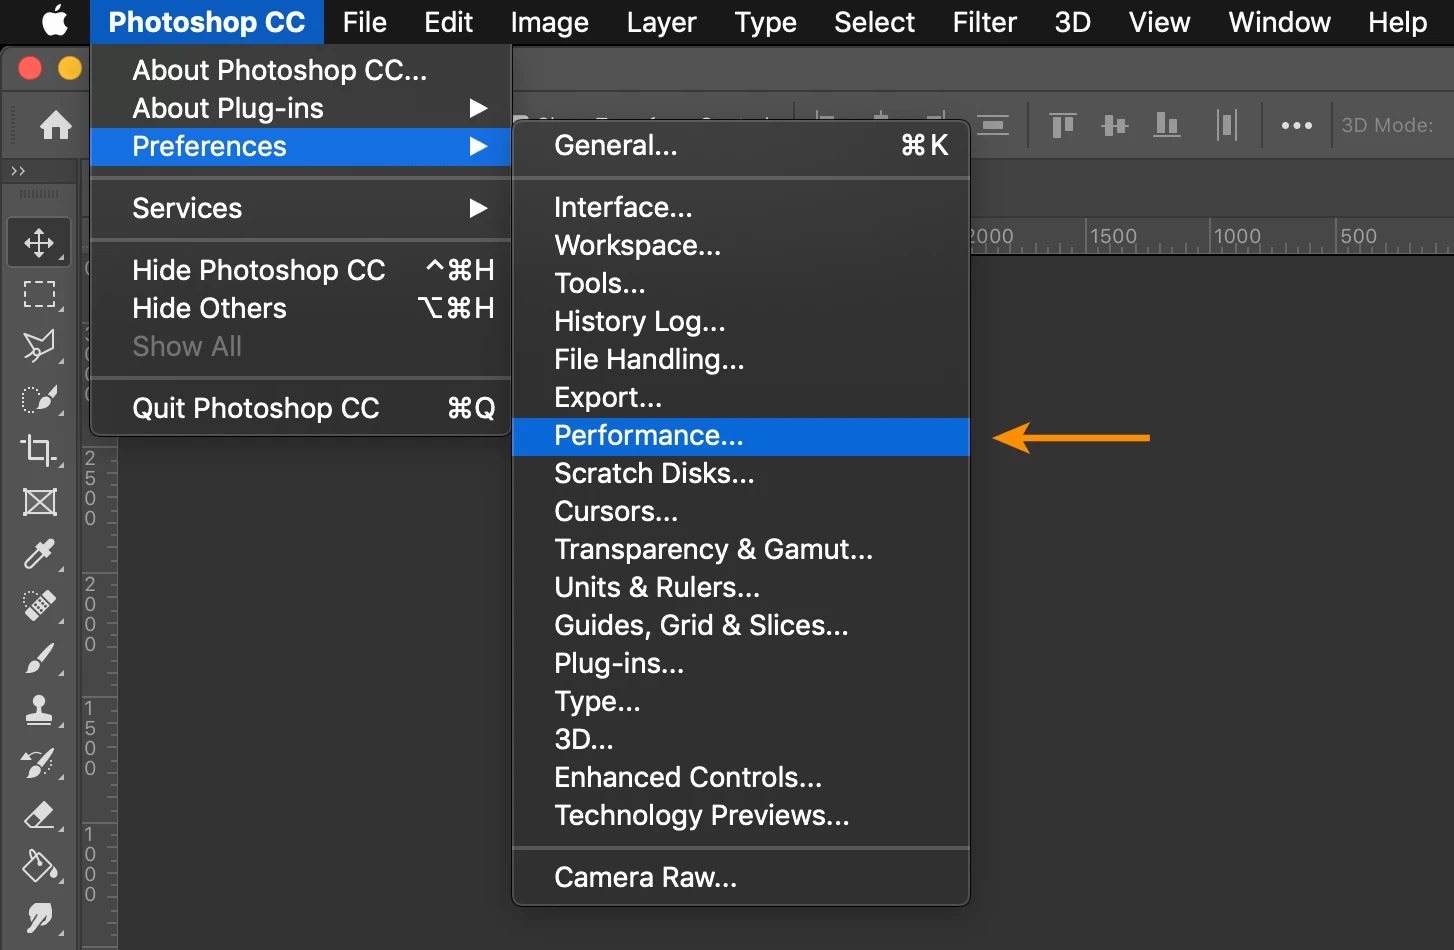This screenshot has width=1454, height=950.
Task: Expand the About Plug-ins submenu
Action: (x=301, y=108)
